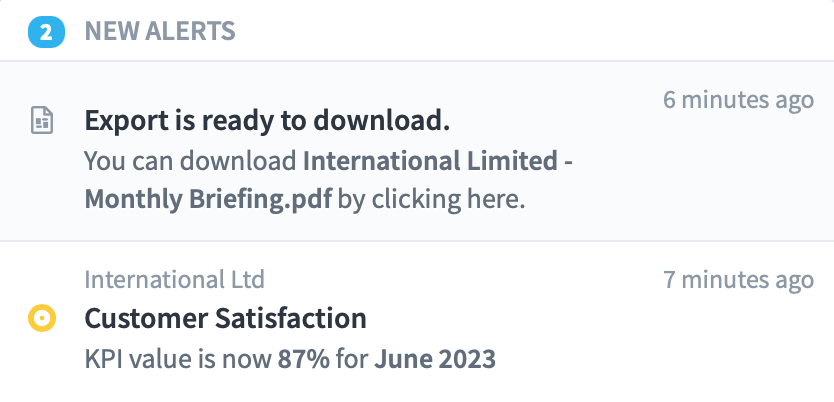Image resolution: width=834 pixels, height=402 pixels.
Task: Click the '7 minutes ago' timestamp
Action: point(738,280)
